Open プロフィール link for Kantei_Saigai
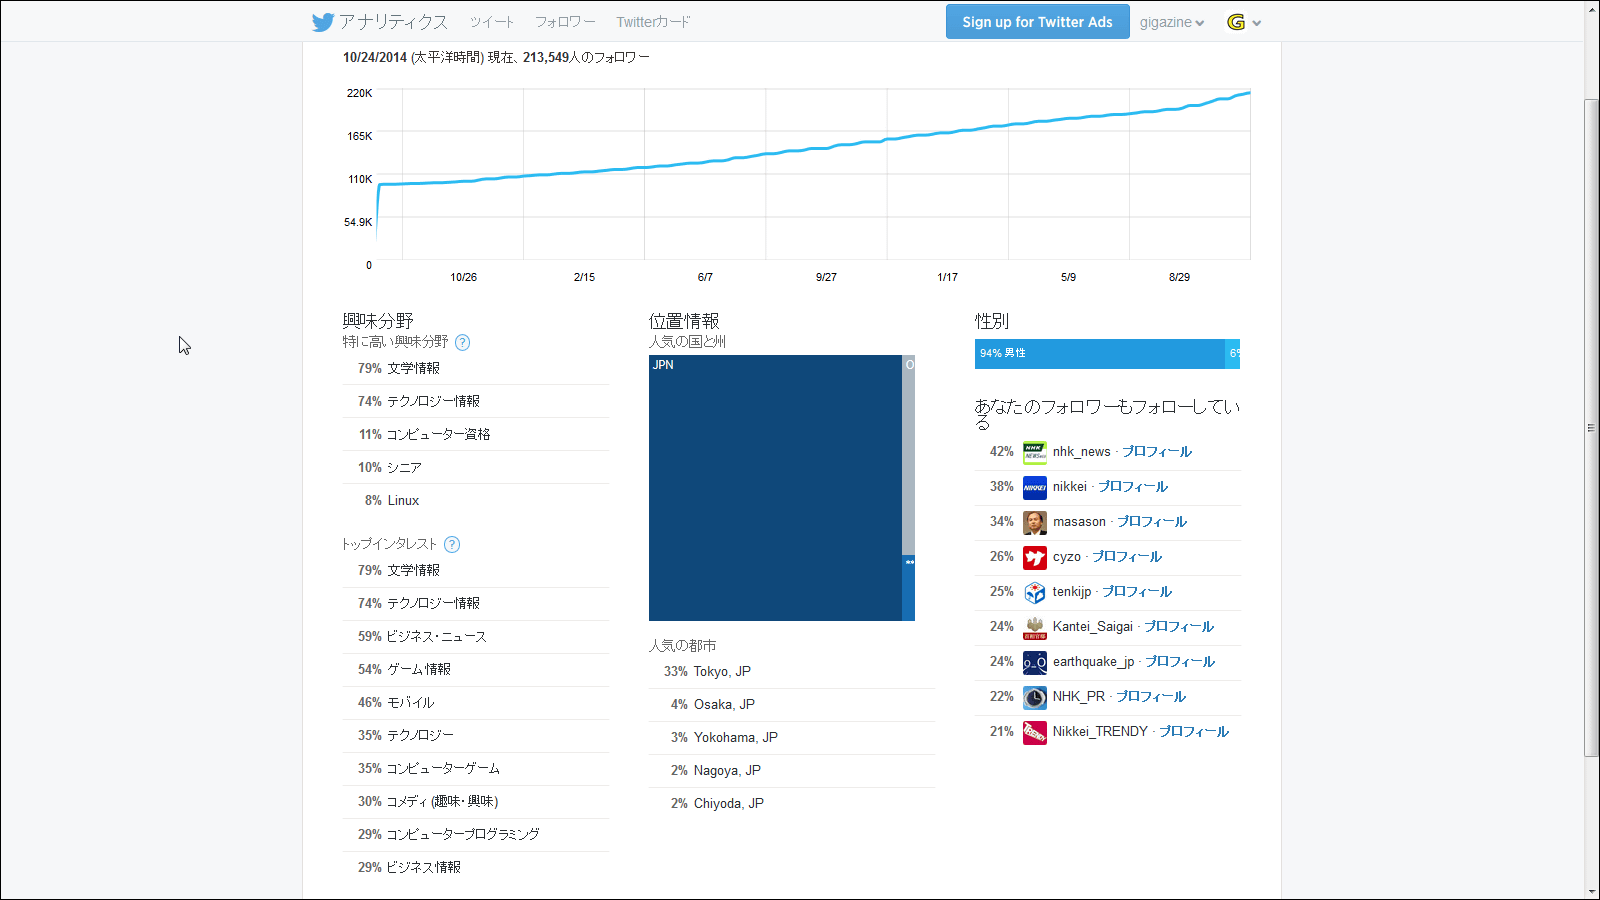Screen dimensions: 1600x900 (x=1178, y=627)
